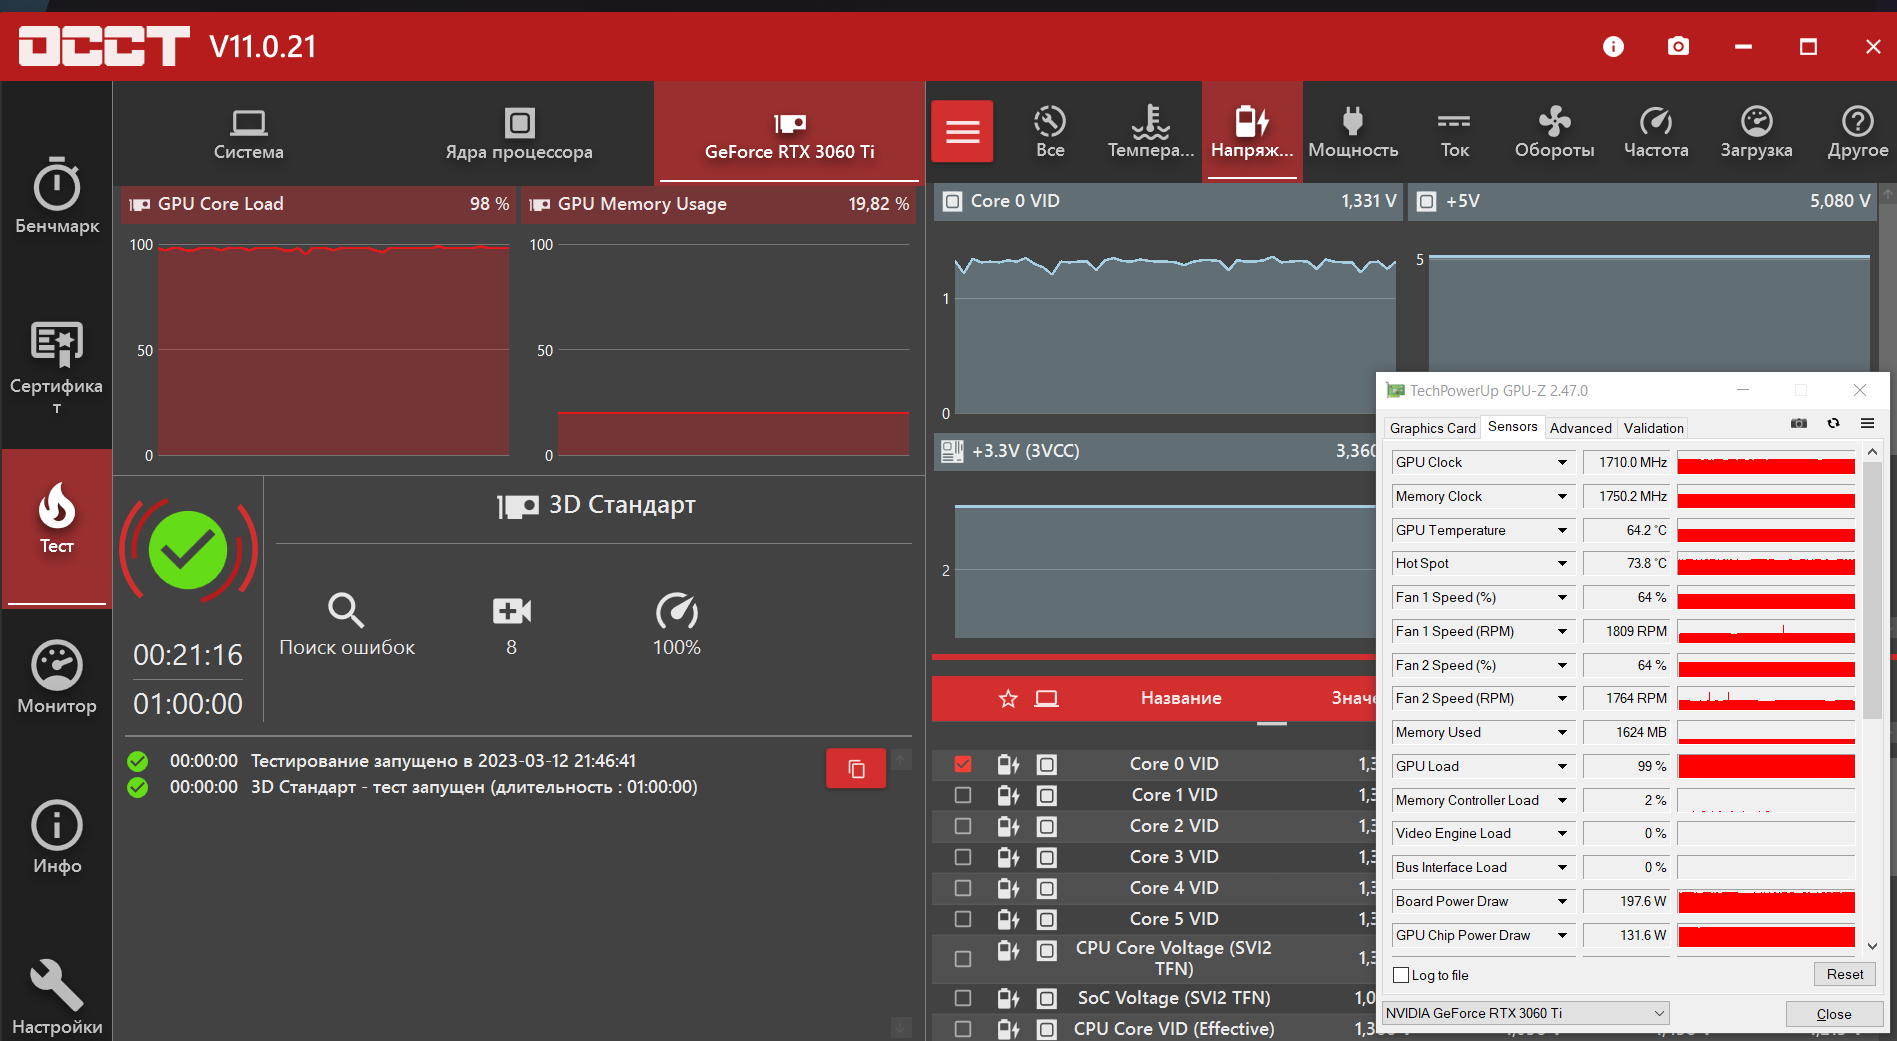
Task: Click the favorites star column header
Action: [x=1008, y=698]
